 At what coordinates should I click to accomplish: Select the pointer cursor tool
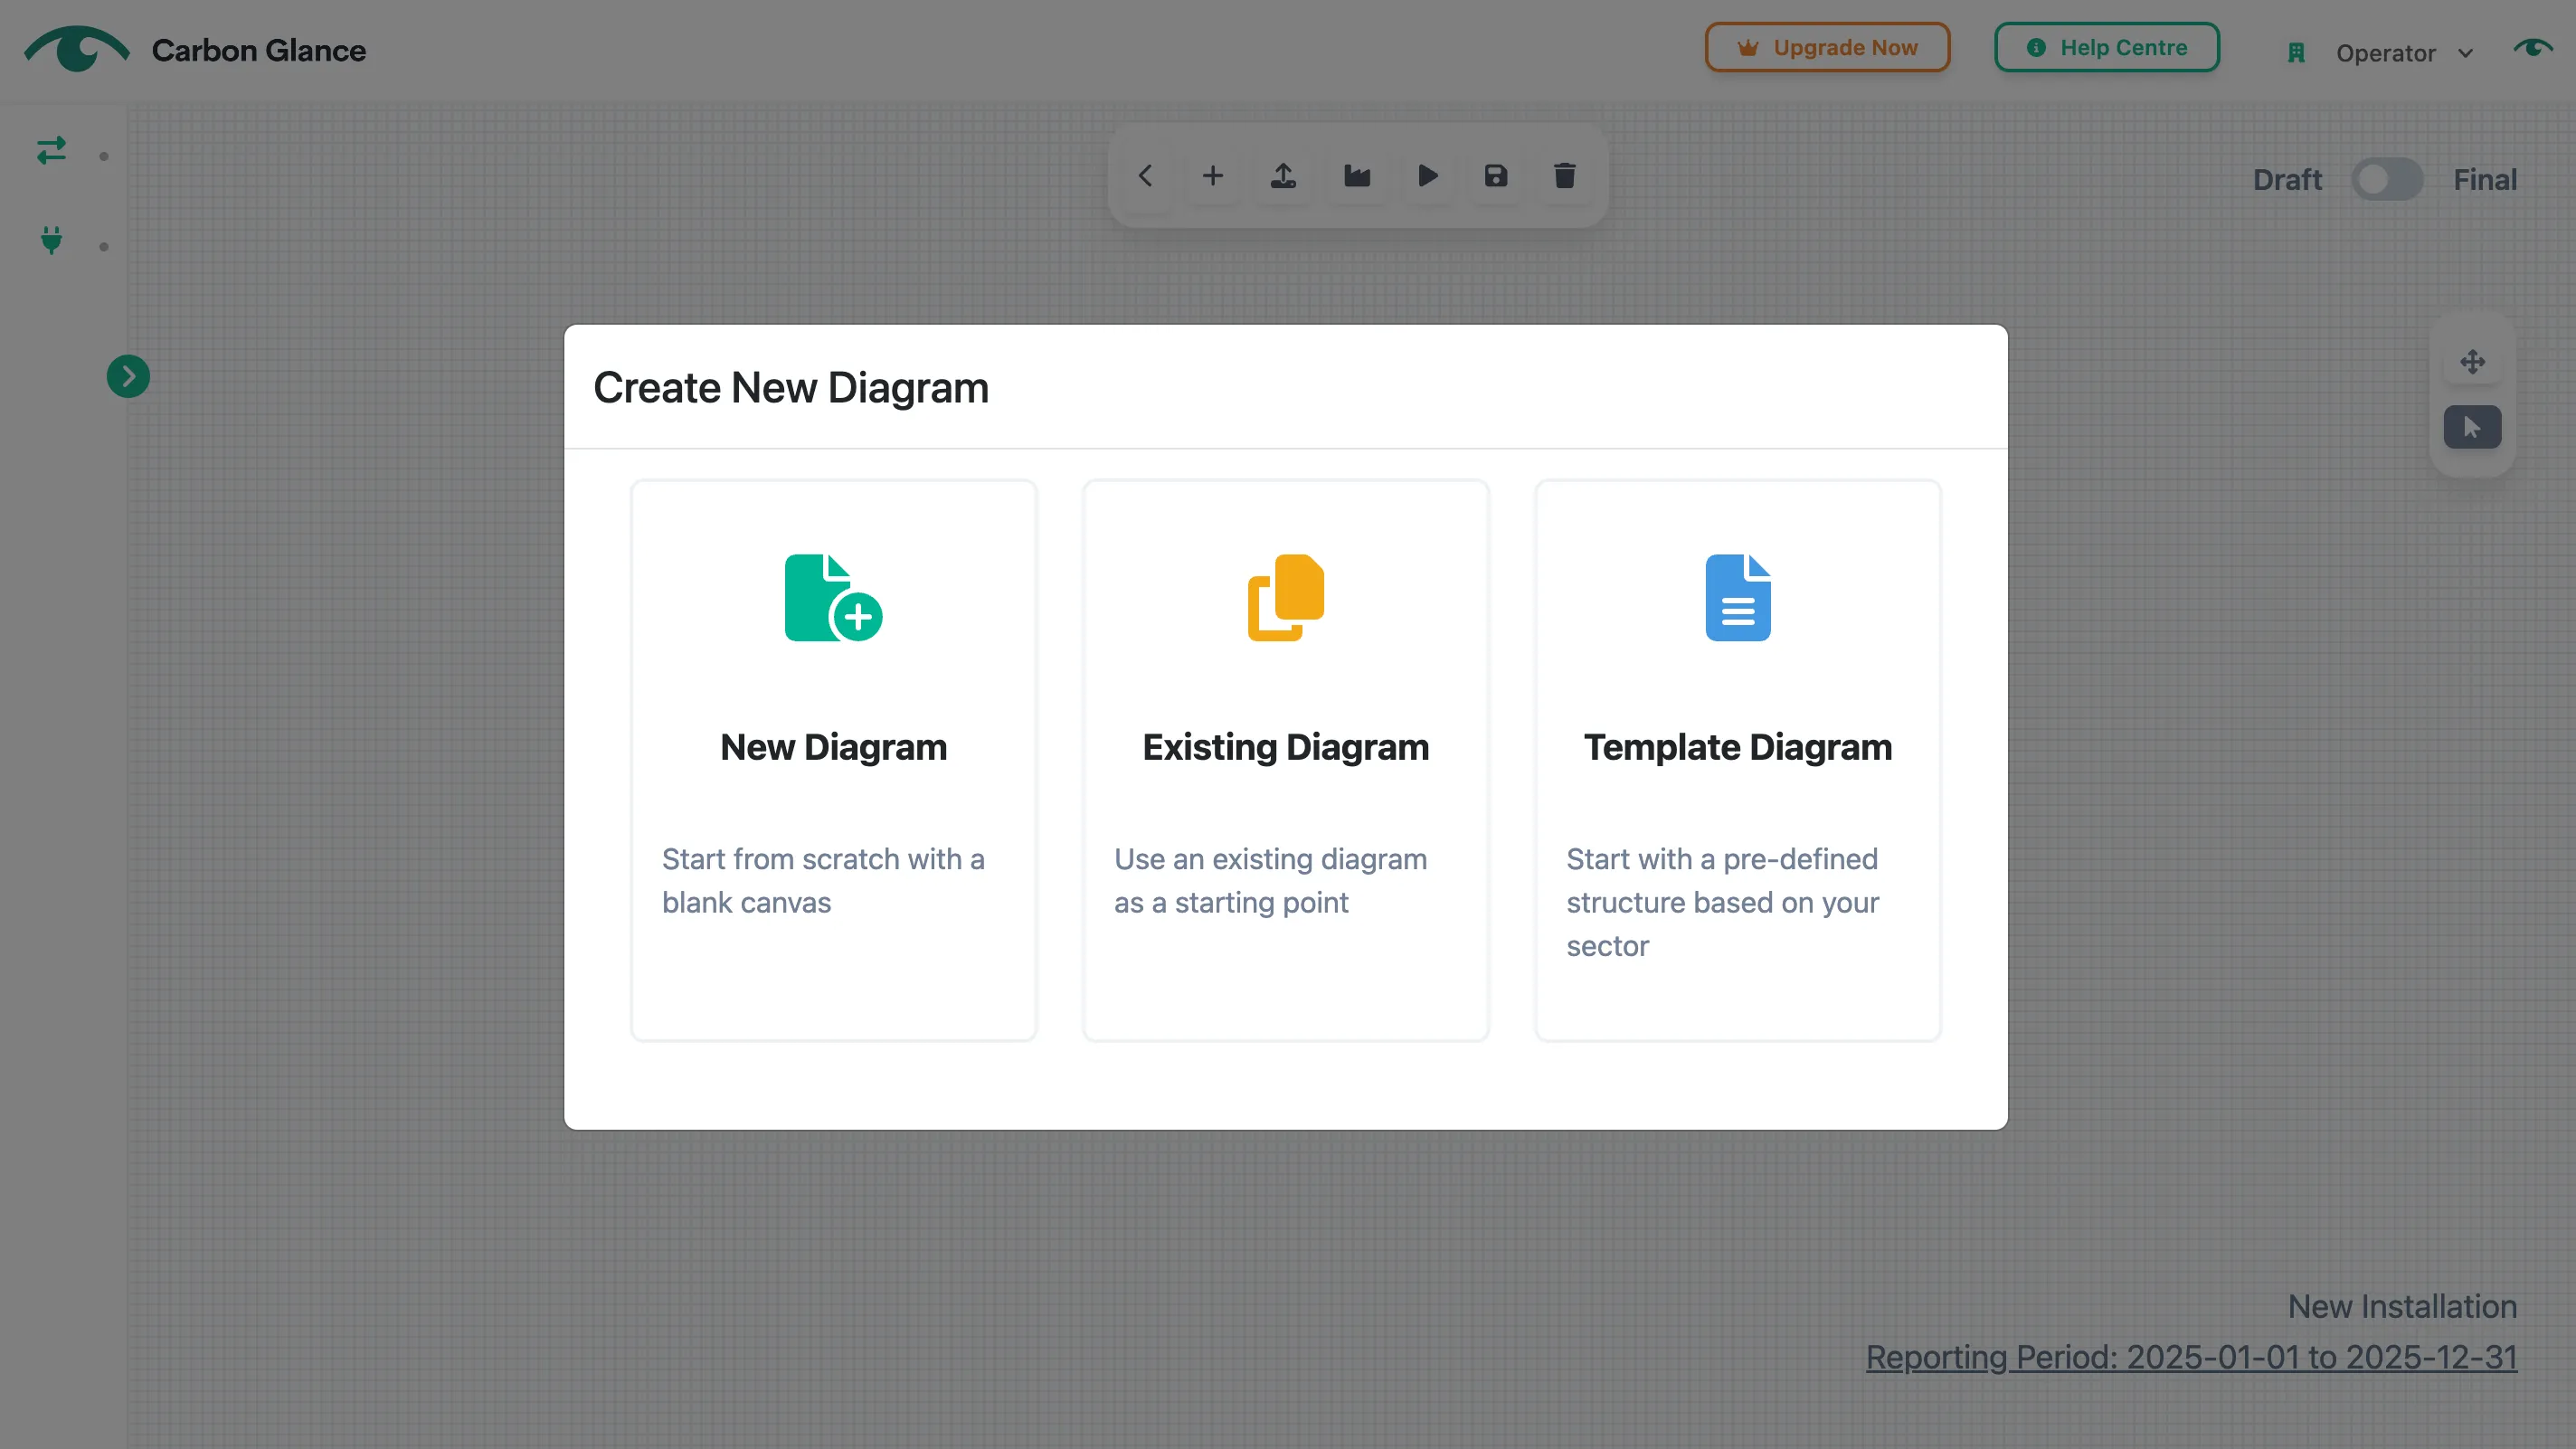tap(2473, 427)
